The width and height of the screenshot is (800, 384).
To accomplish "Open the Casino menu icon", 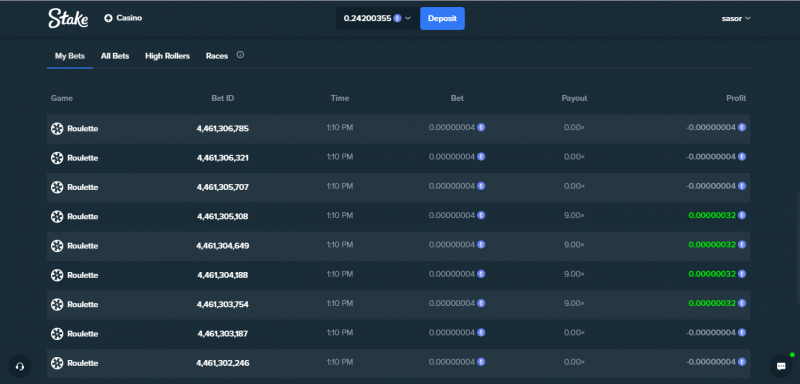I will tap(108, 18).
